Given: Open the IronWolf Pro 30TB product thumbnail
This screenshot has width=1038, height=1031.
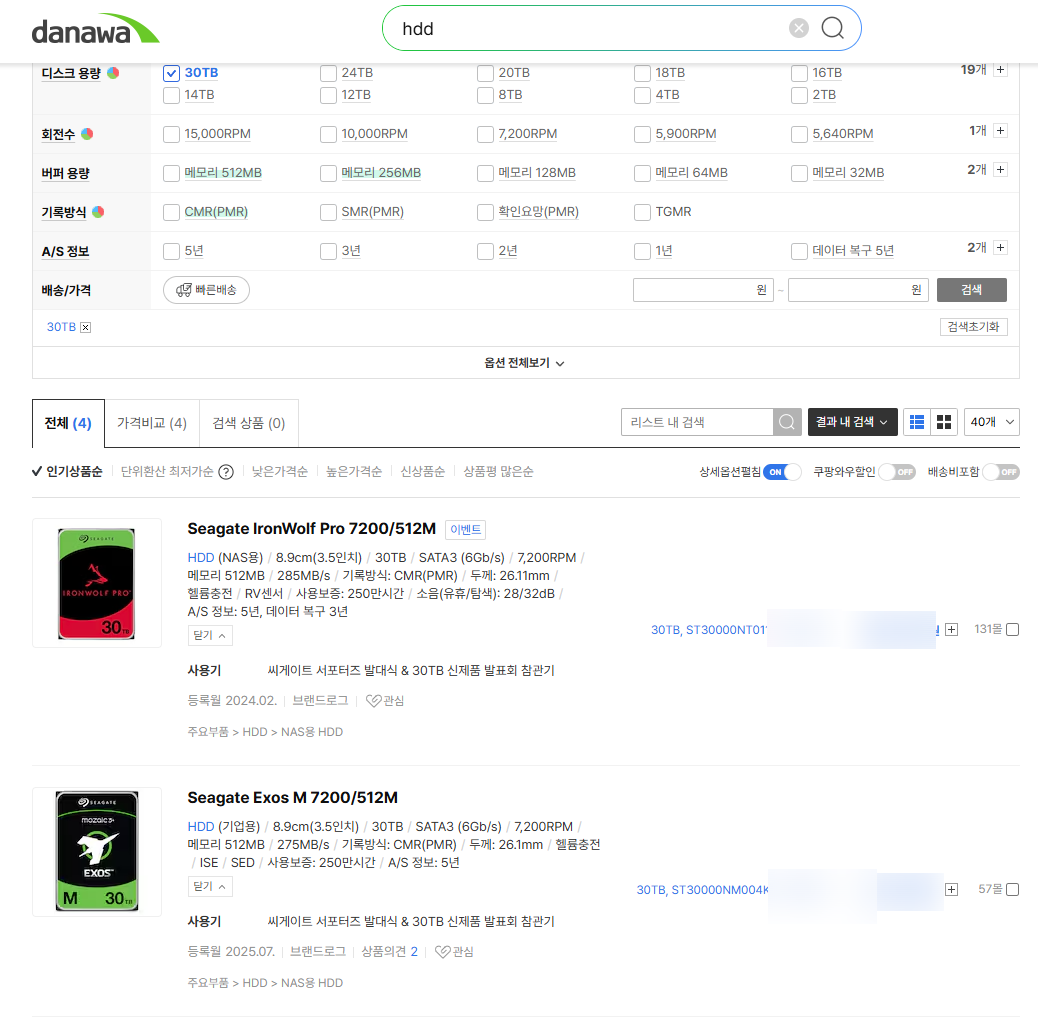Looking at the screenshot, I should pyautogui.click(x=97, y=583).
